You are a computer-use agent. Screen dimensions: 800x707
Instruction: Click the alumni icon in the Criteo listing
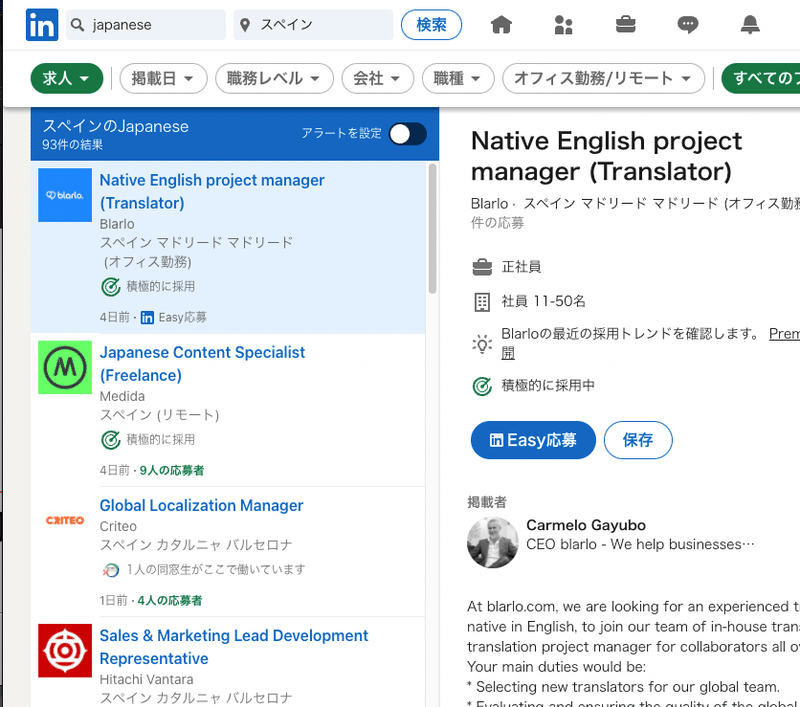tap(111, 570)
